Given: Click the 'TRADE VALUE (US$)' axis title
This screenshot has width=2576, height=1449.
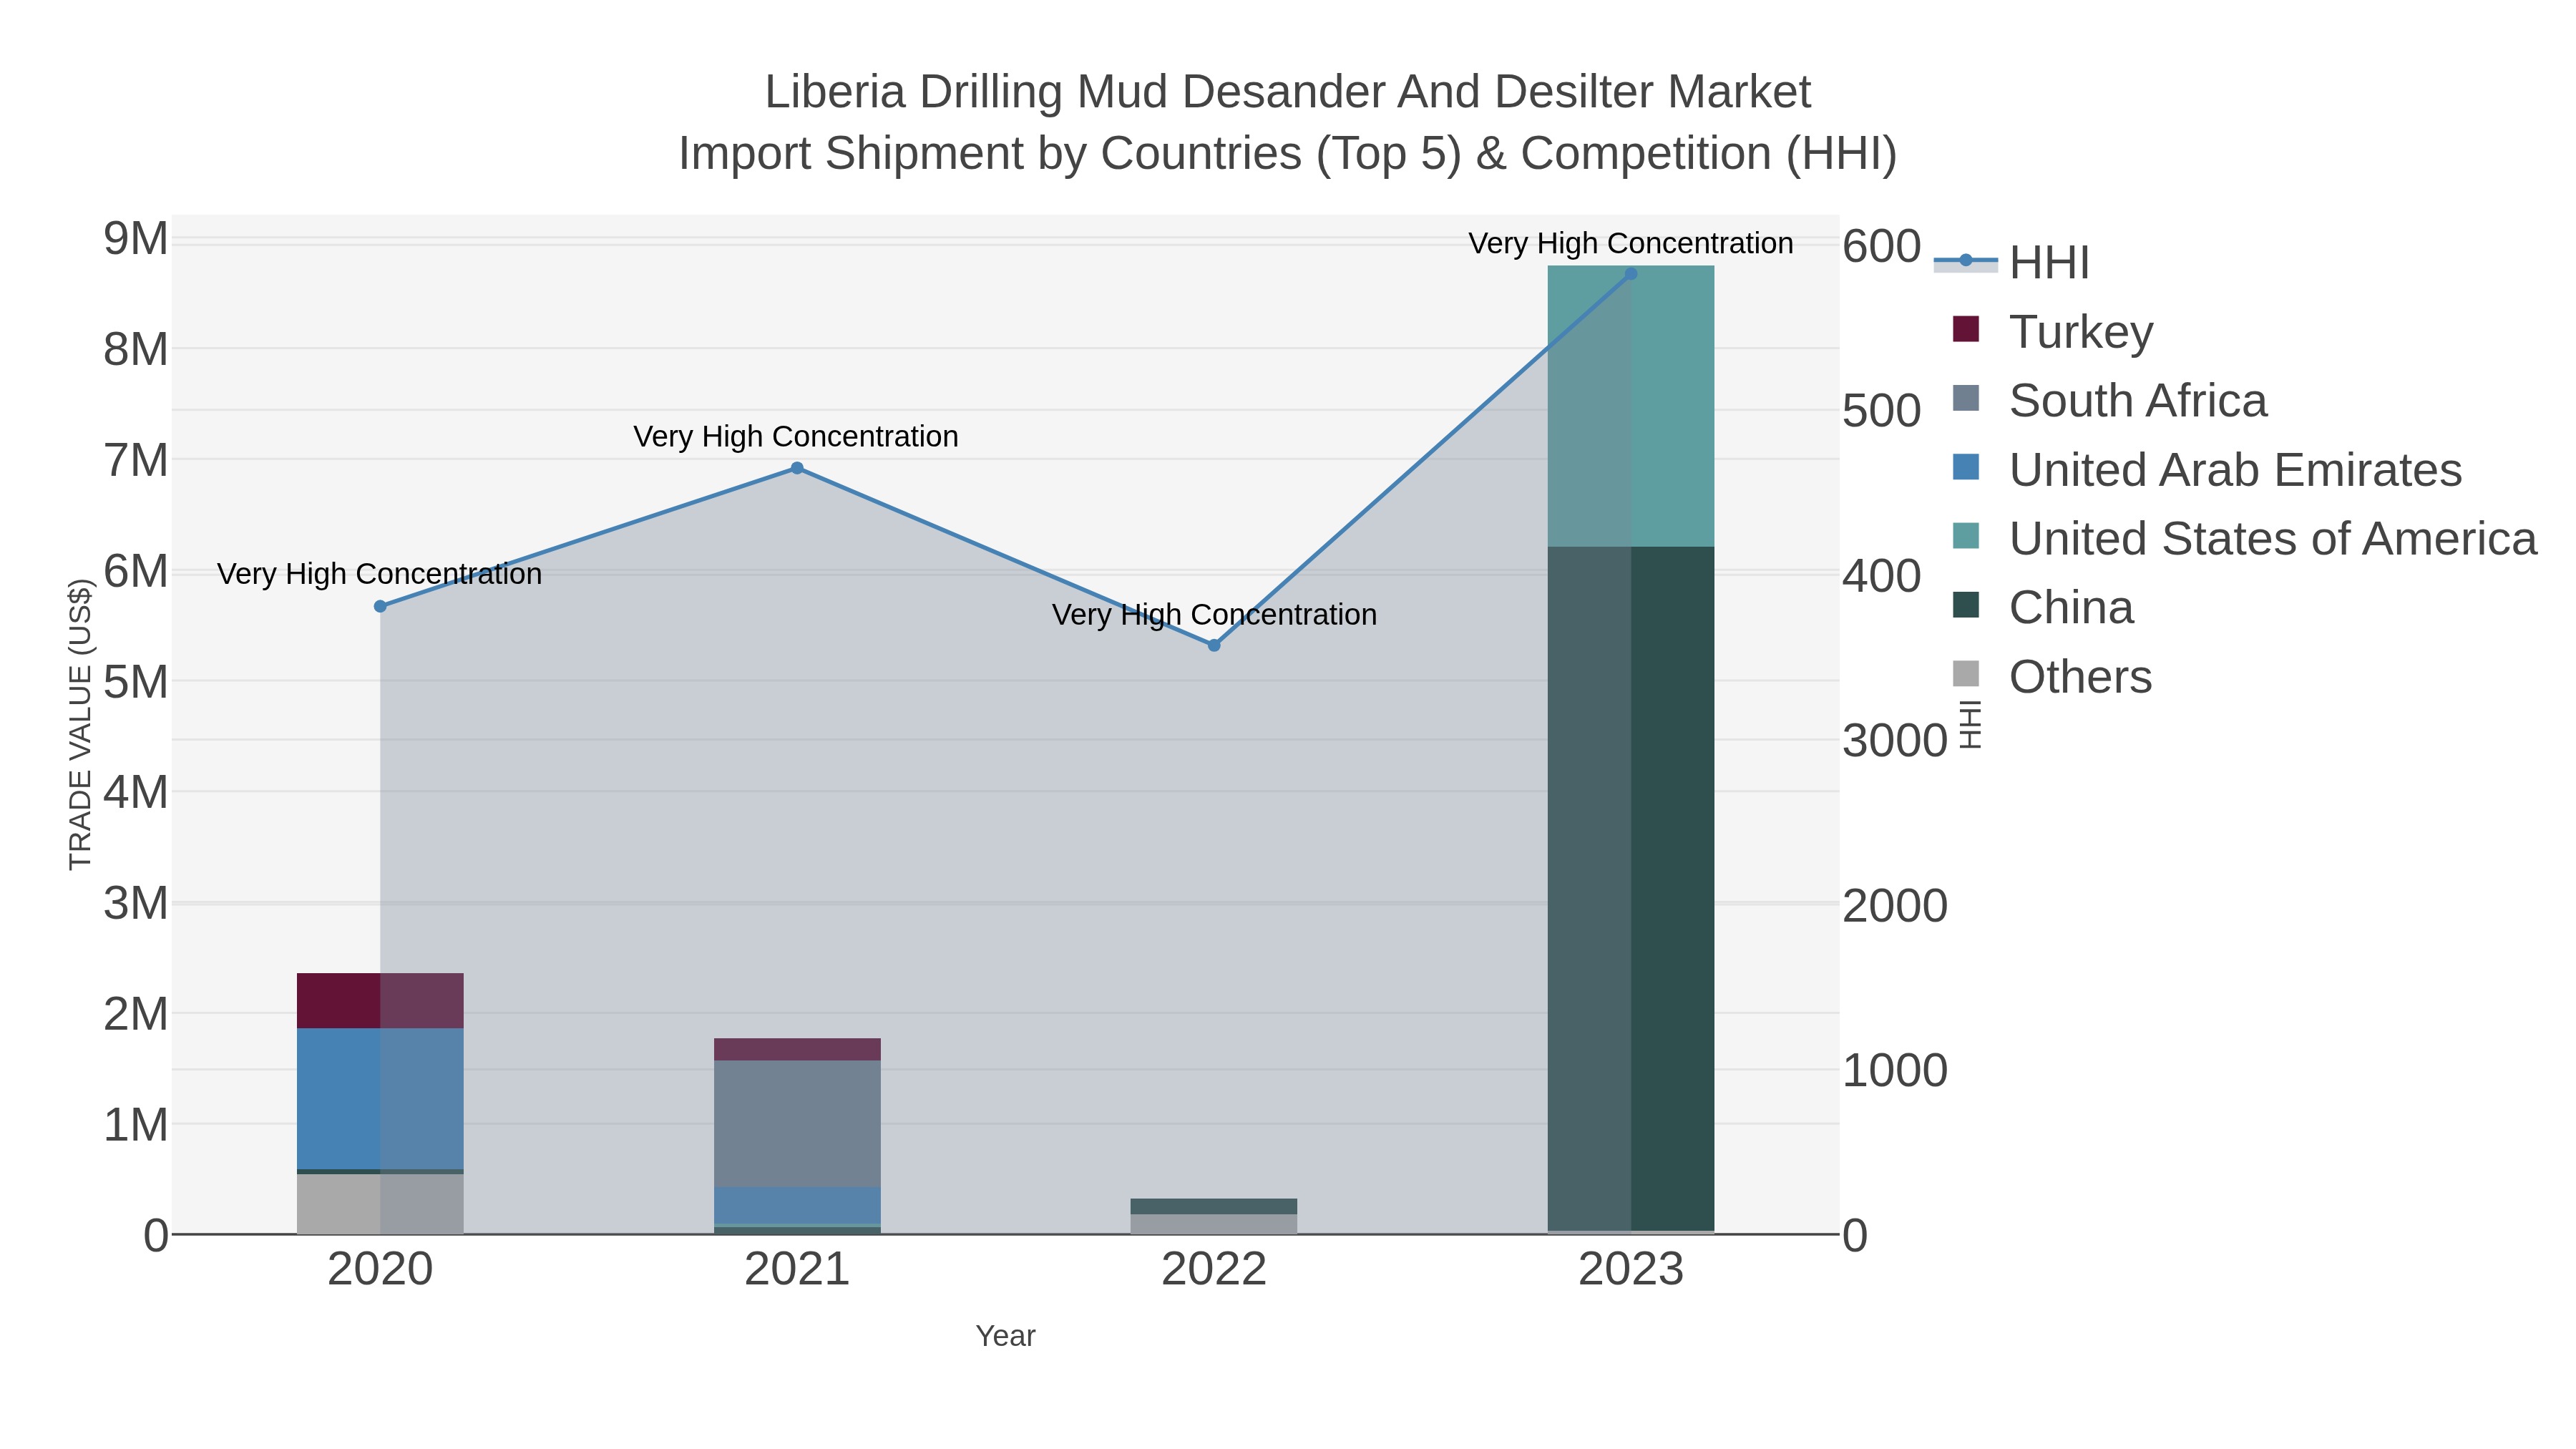Looking at the screenshot, I should coord(80,724).
